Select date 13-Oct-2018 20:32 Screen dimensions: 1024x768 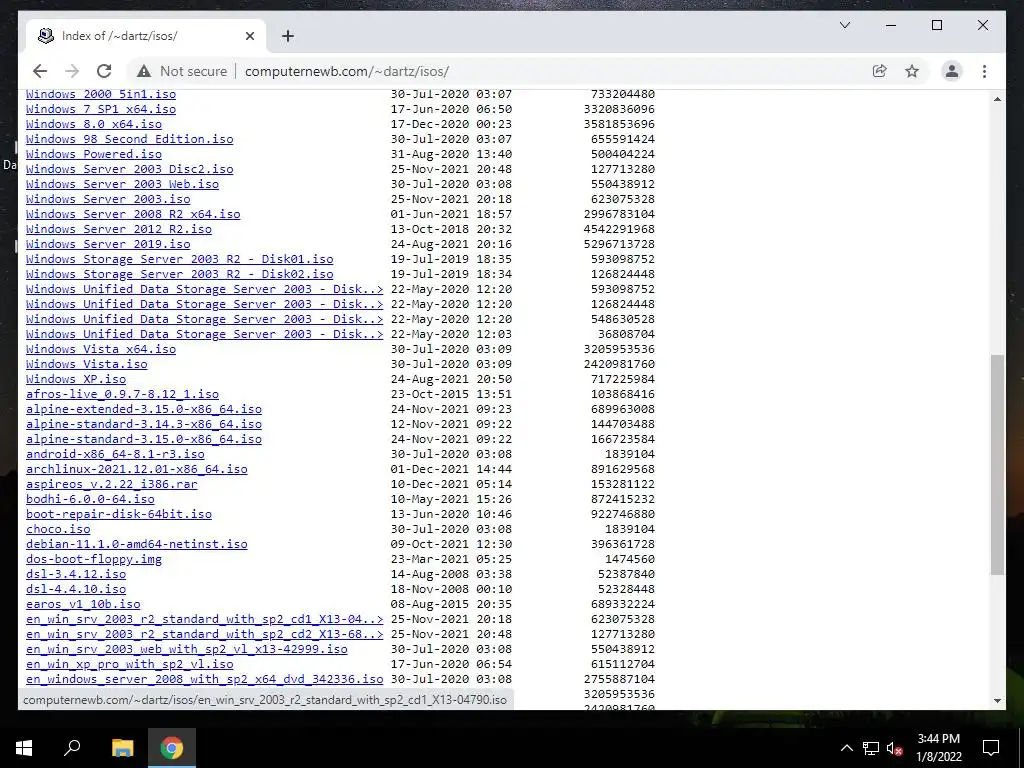tap(451, 229)
